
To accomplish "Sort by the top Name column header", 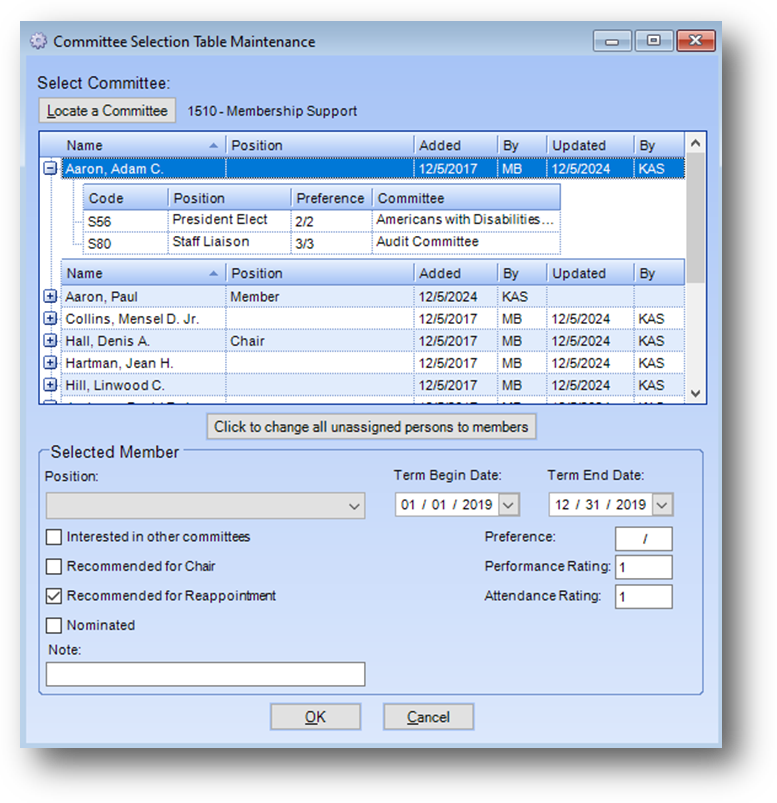I will [143, 145].
